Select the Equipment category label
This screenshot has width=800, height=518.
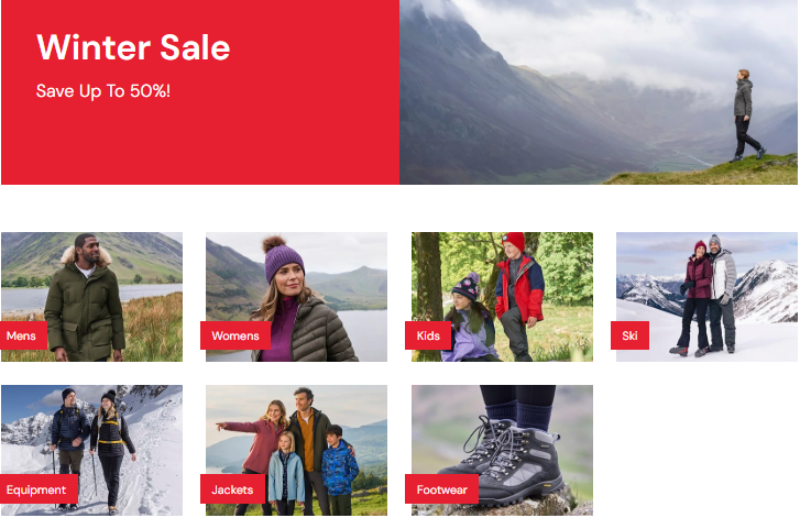38,489
